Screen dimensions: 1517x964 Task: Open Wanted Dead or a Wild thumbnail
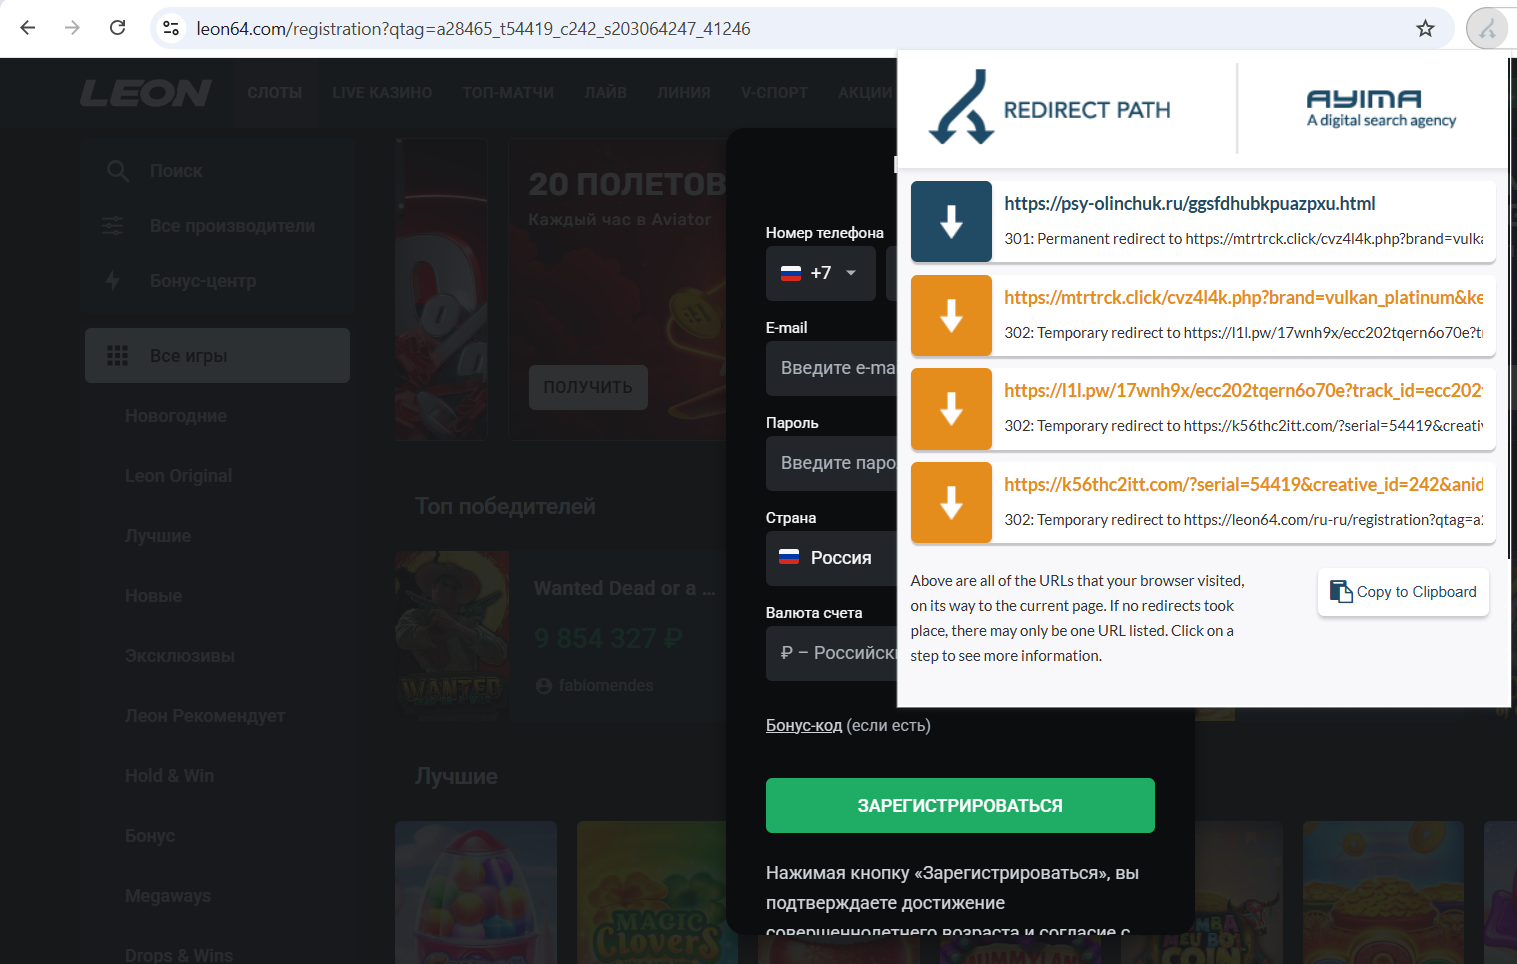click(x=452, y=635)
